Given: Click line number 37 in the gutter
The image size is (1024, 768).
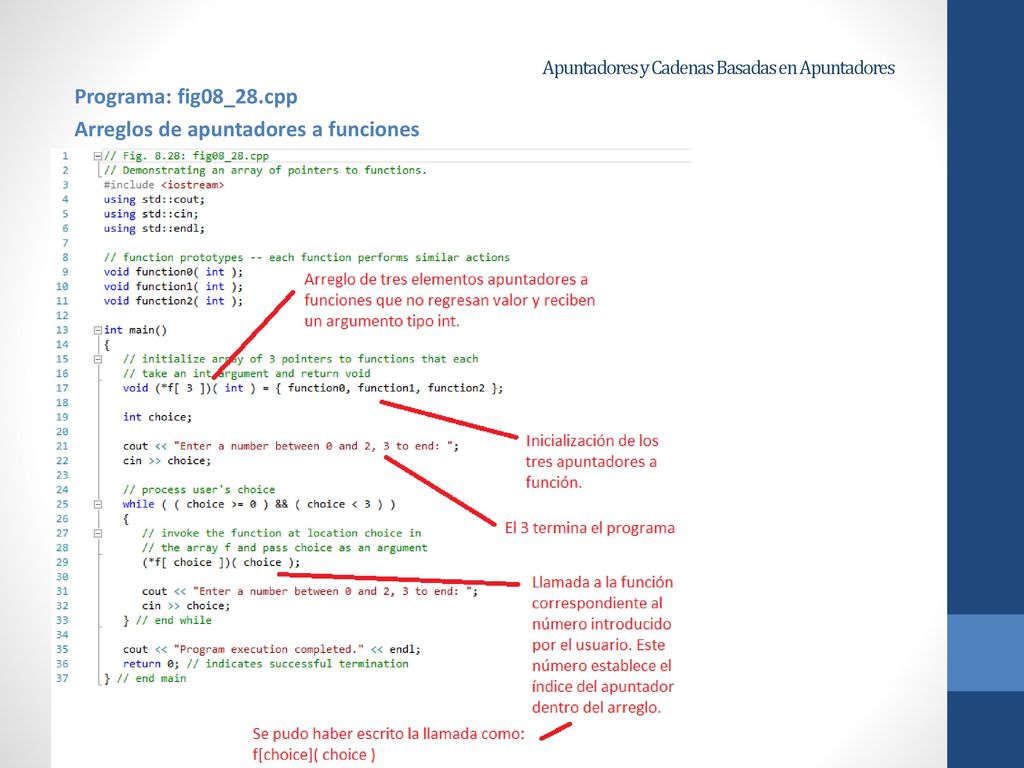Looking at the screenshot, I should [x=62, y=679].
